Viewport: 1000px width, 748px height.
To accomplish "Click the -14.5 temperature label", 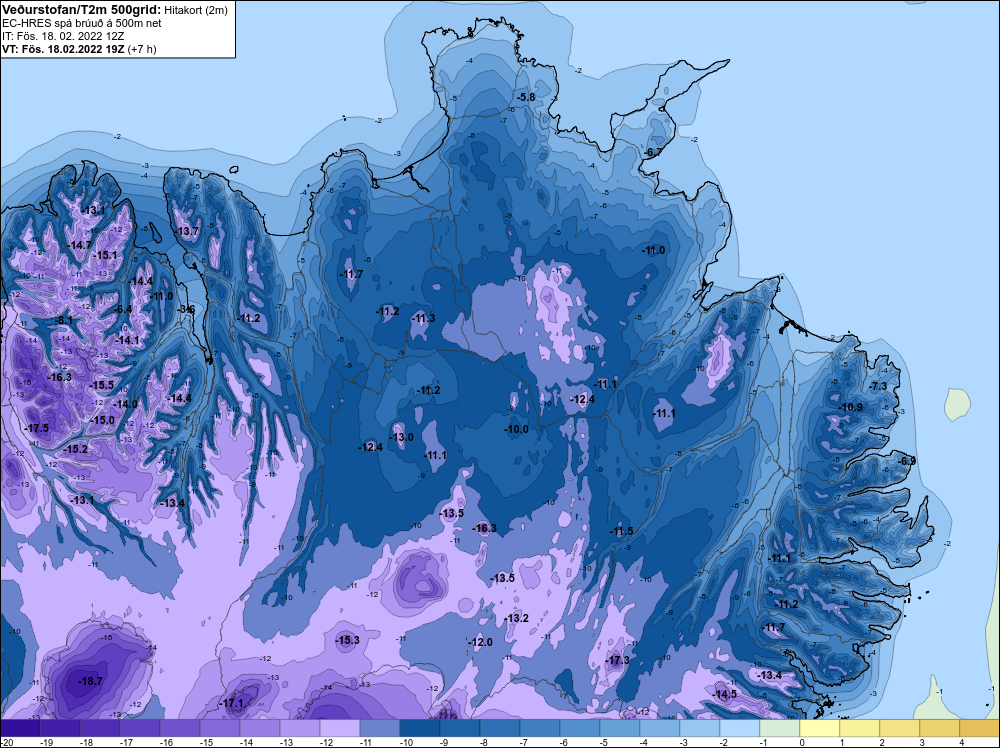I will (x=724, y=694).
